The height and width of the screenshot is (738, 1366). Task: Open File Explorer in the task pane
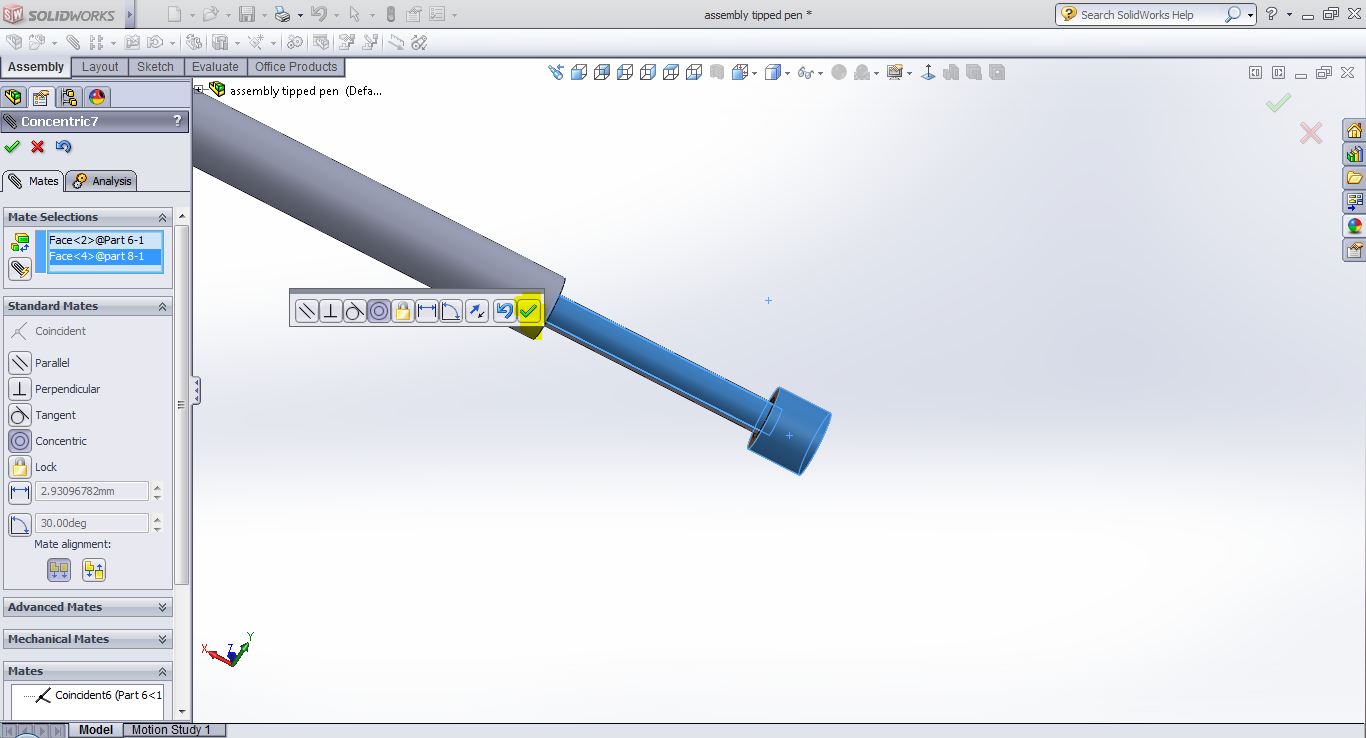tap(1354, 178)
